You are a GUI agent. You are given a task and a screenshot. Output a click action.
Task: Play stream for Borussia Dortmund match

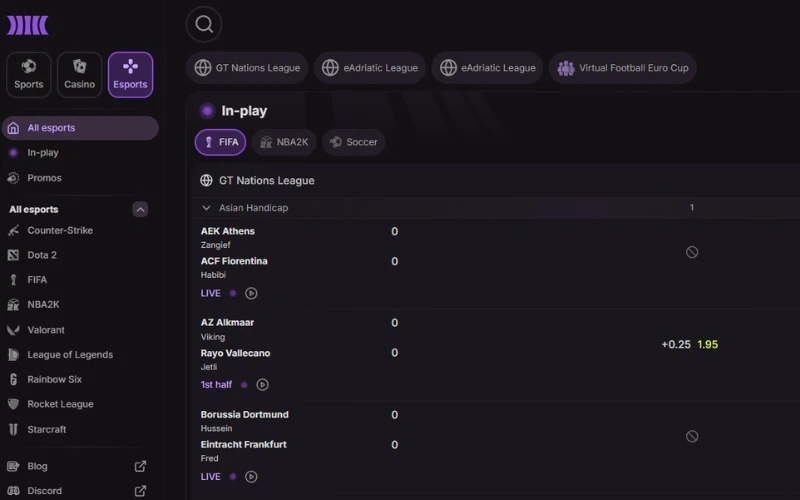(x=251, y=477)
